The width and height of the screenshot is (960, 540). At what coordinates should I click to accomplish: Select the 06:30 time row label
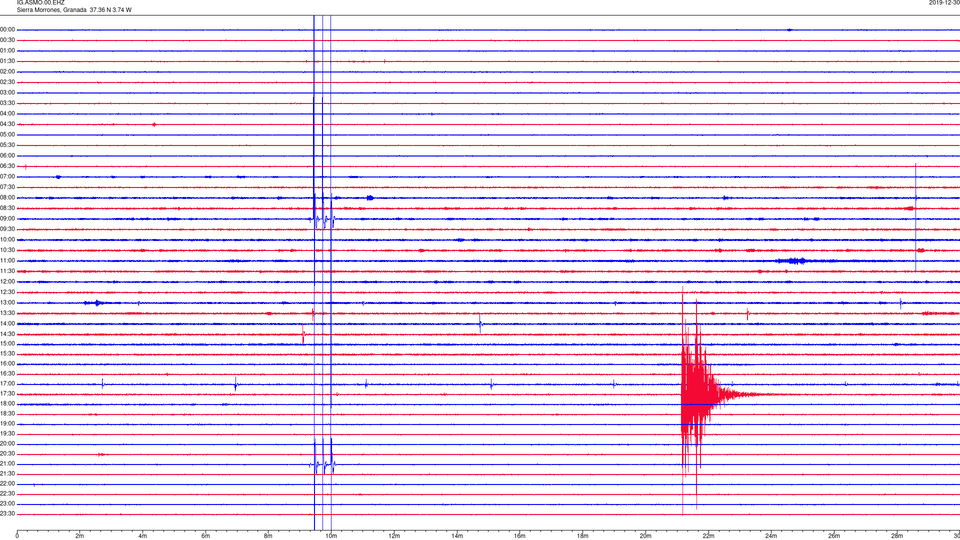7,166
